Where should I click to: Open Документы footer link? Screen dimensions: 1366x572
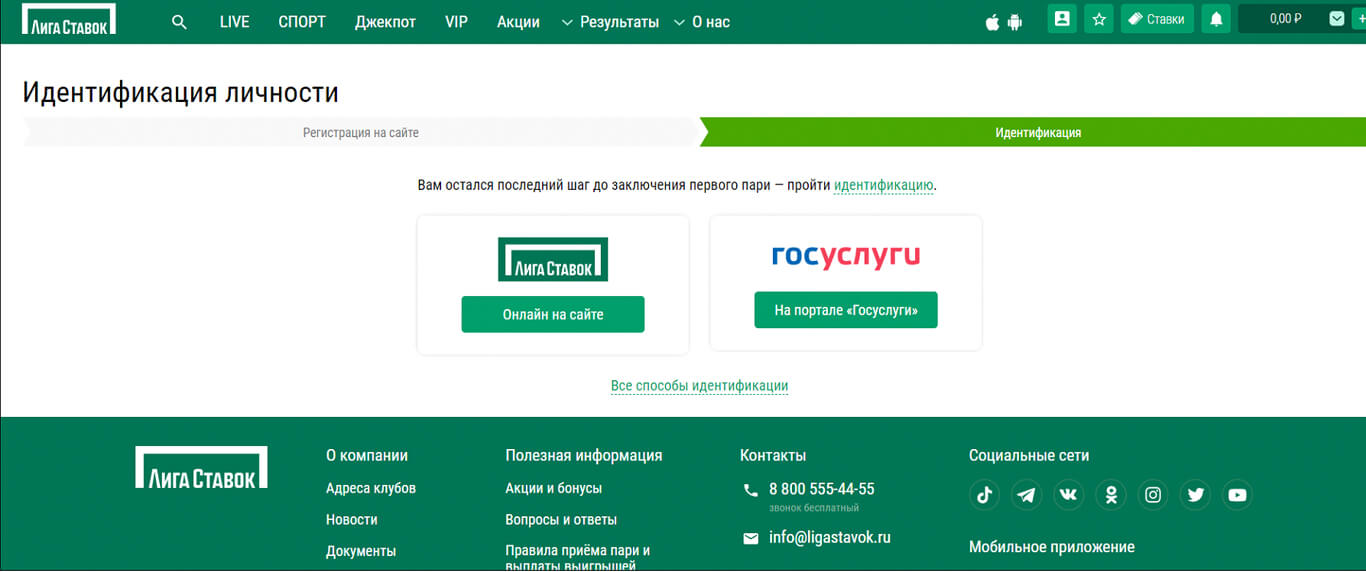coord(361,551)
